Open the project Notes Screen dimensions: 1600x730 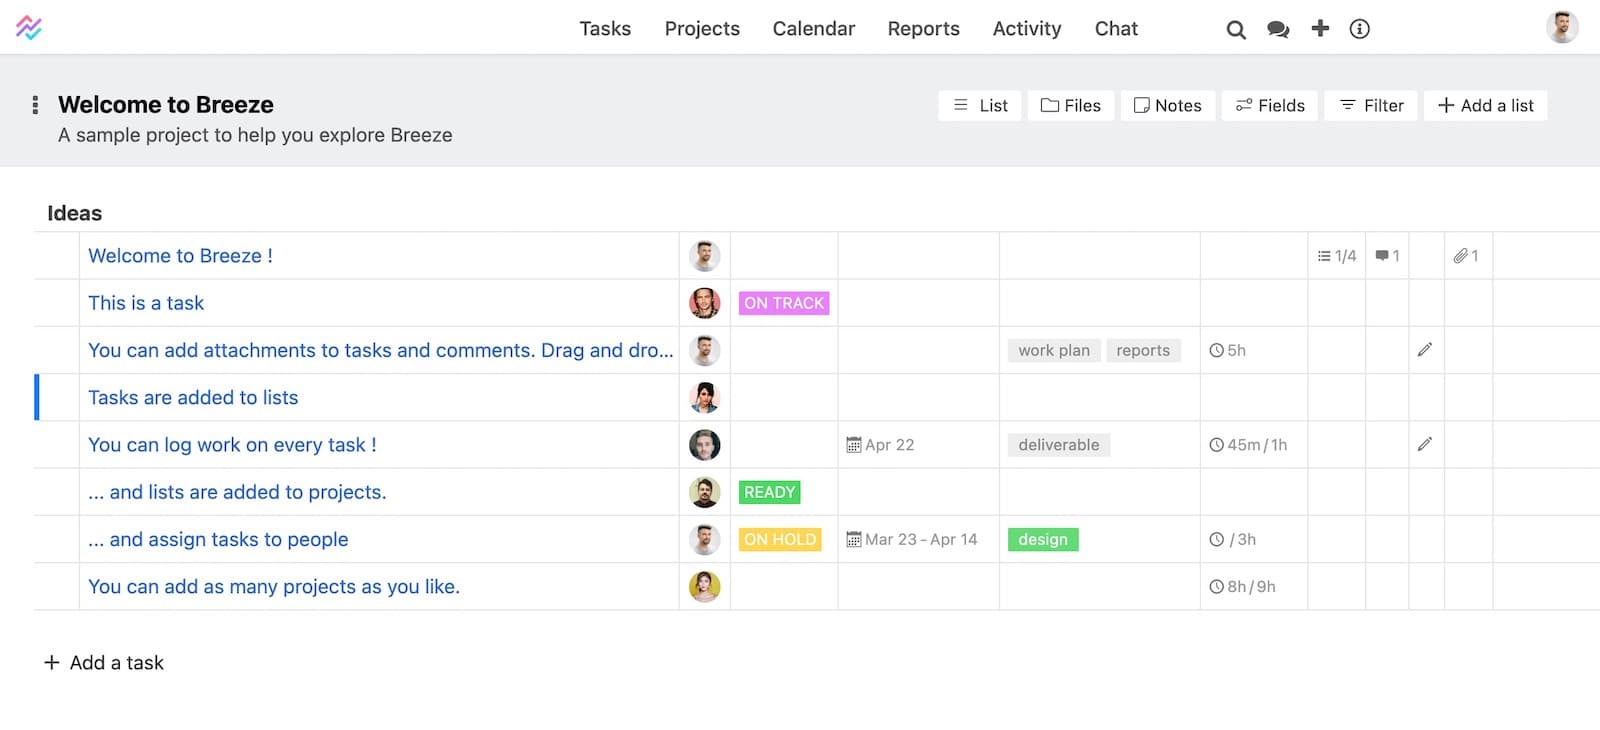[x=1168, y=105]
